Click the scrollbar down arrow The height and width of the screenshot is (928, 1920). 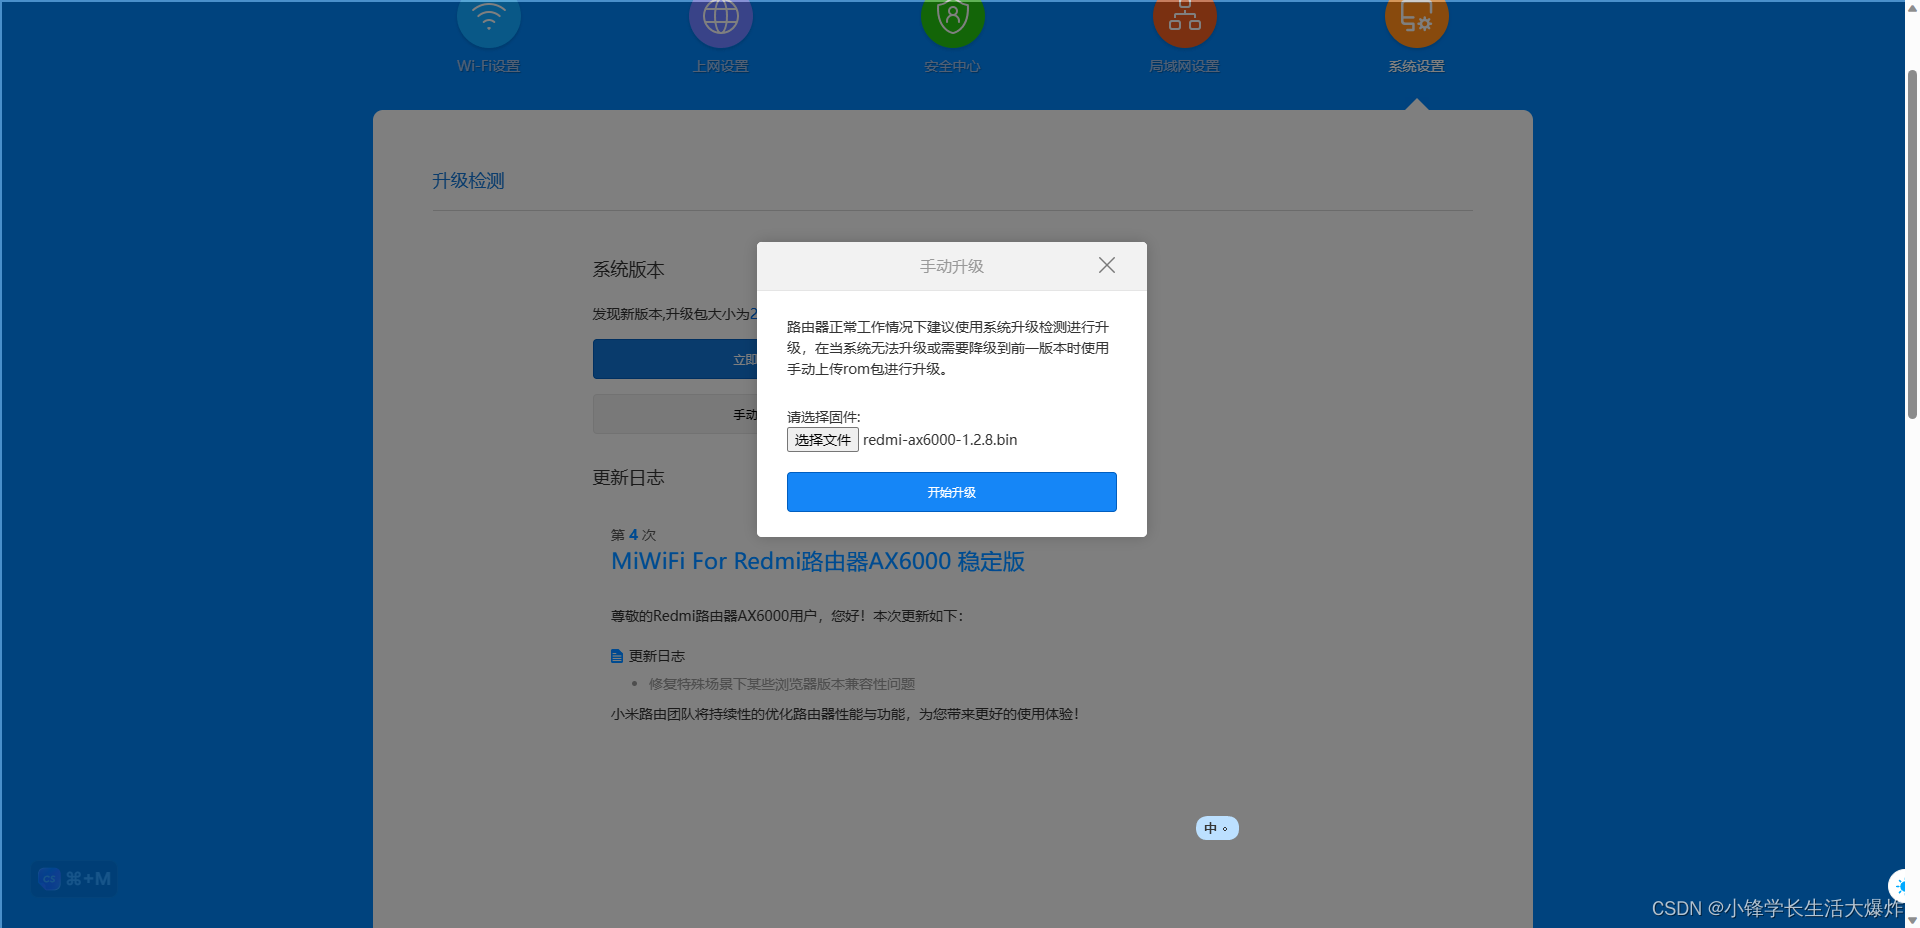[1912, 920]
